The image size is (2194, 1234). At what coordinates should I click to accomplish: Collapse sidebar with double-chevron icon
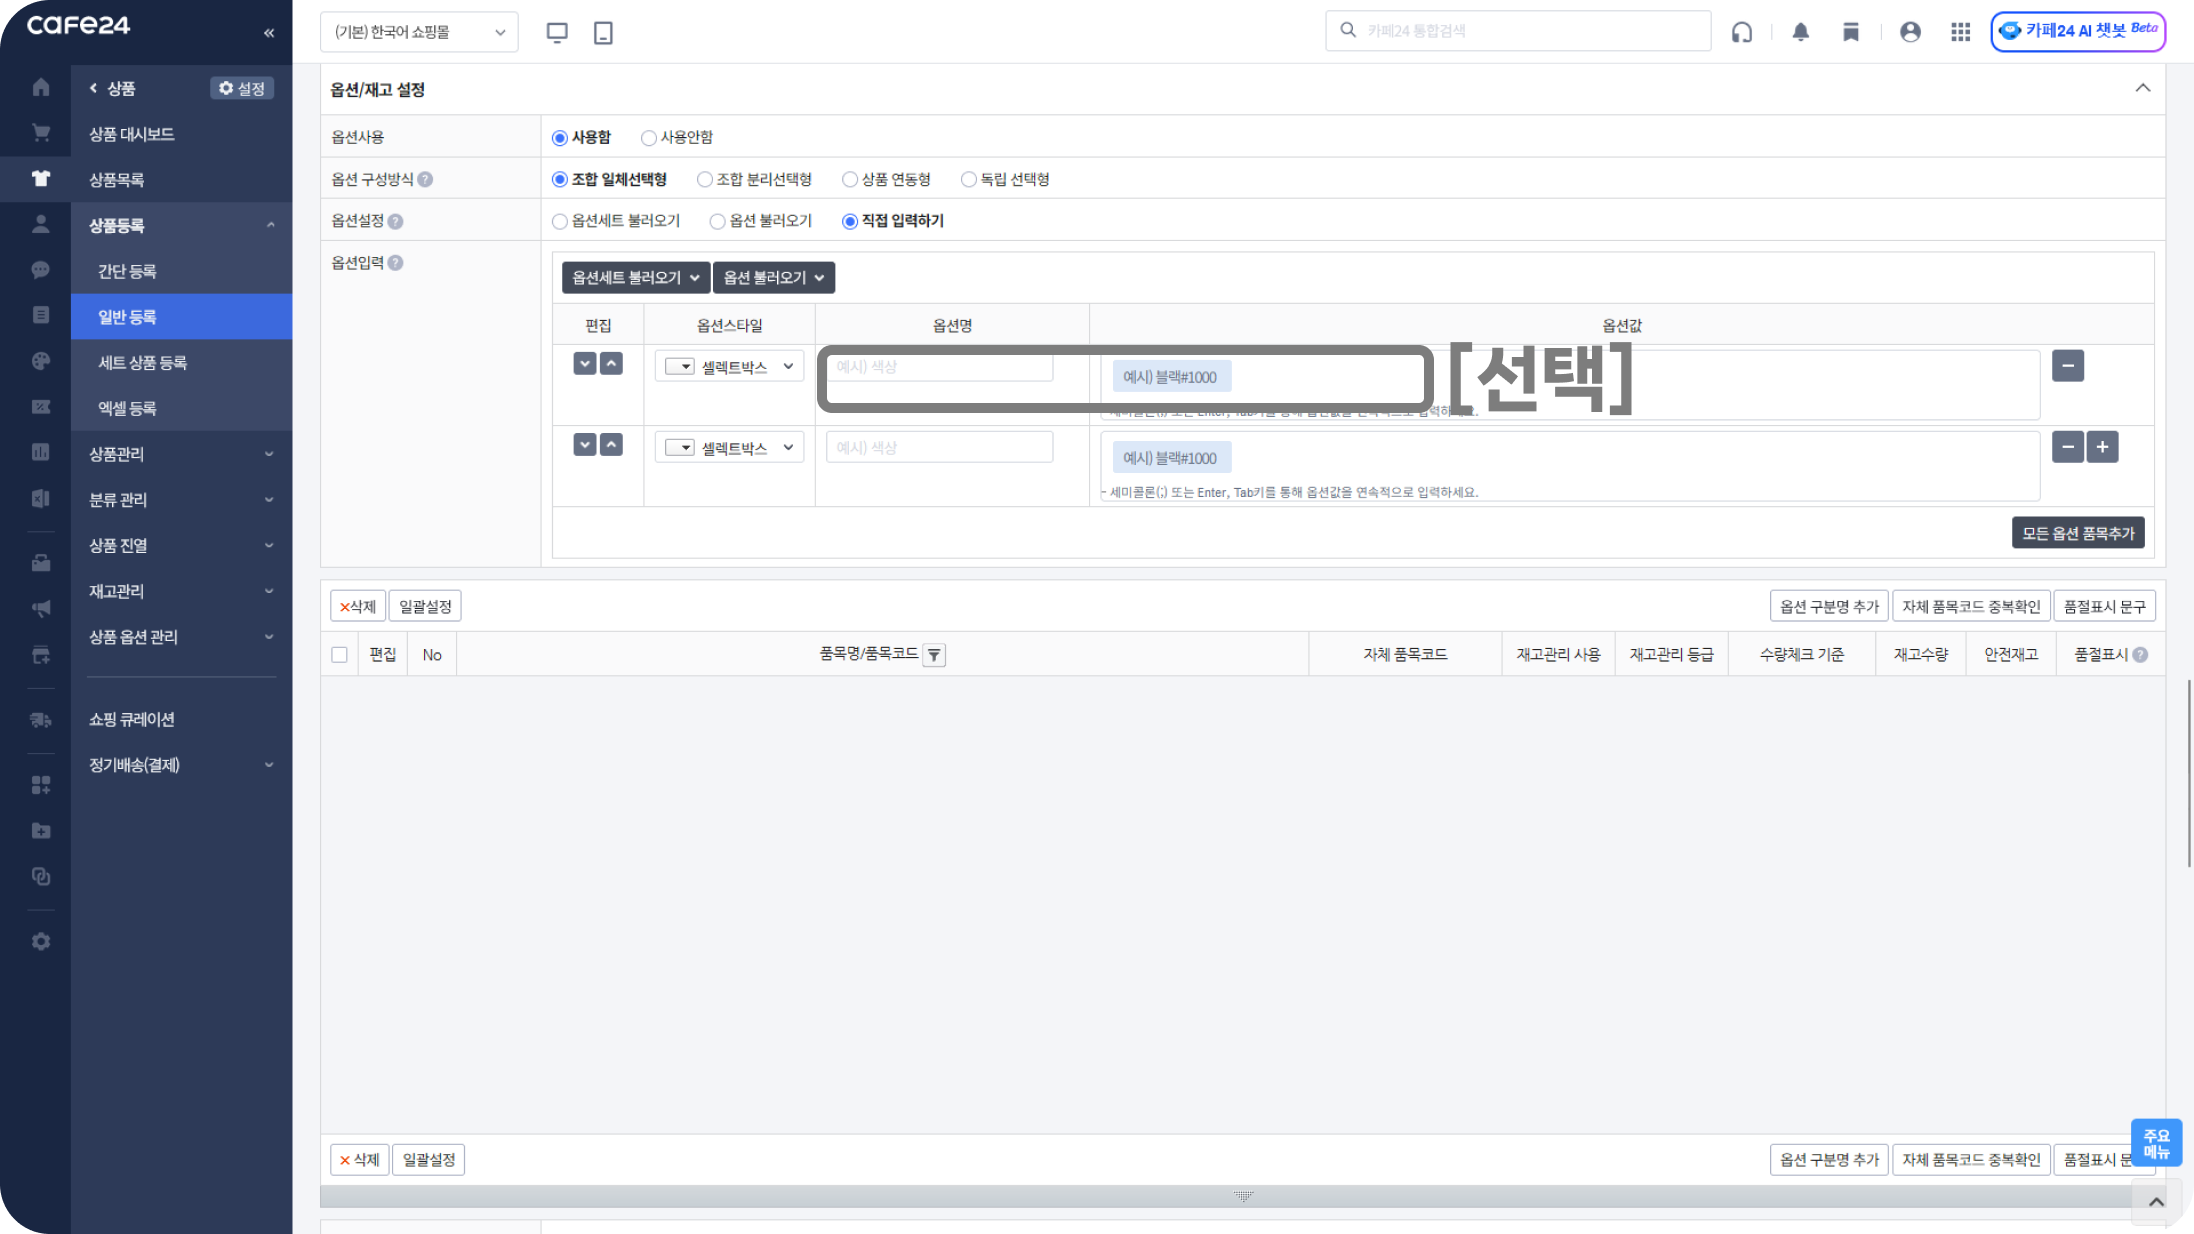[x=269, y=33]
